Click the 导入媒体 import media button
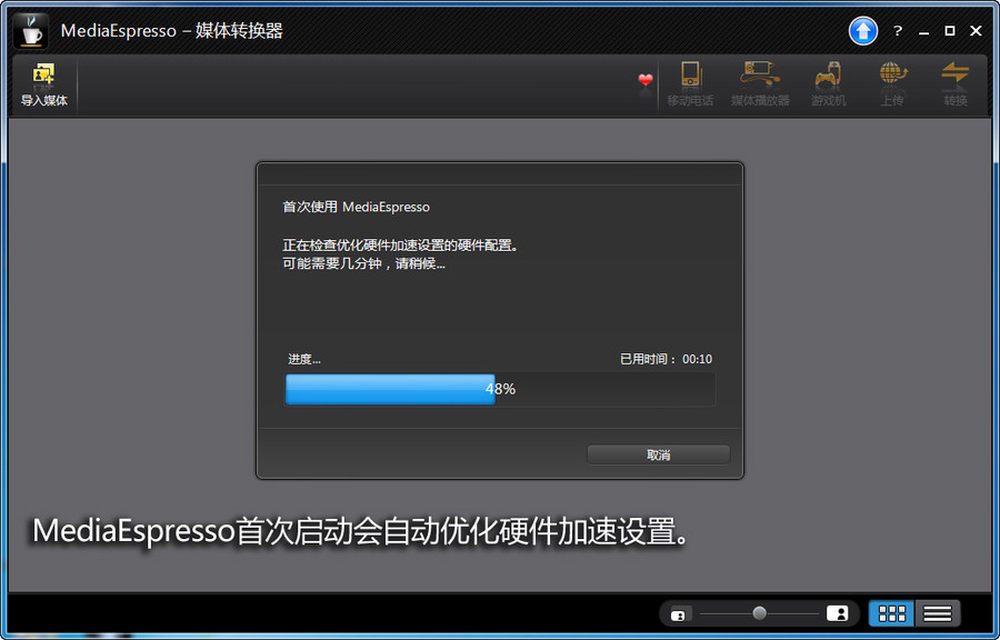 click(44, 85)
